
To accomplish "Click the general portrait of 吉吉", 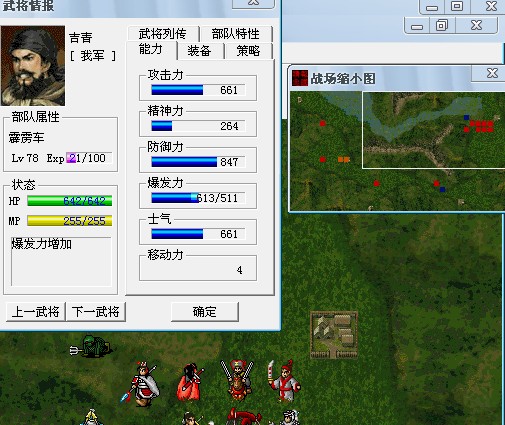I will click(x=33, y=66).
